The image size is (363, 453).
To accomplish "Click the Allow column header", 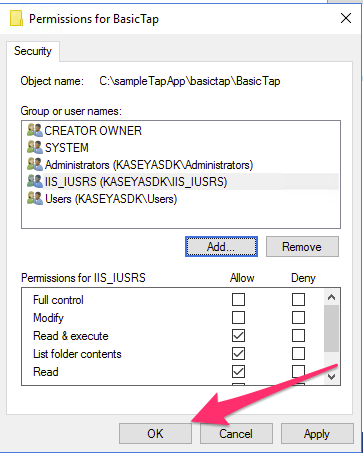I will pyautogui.click(x=242, y=278).
